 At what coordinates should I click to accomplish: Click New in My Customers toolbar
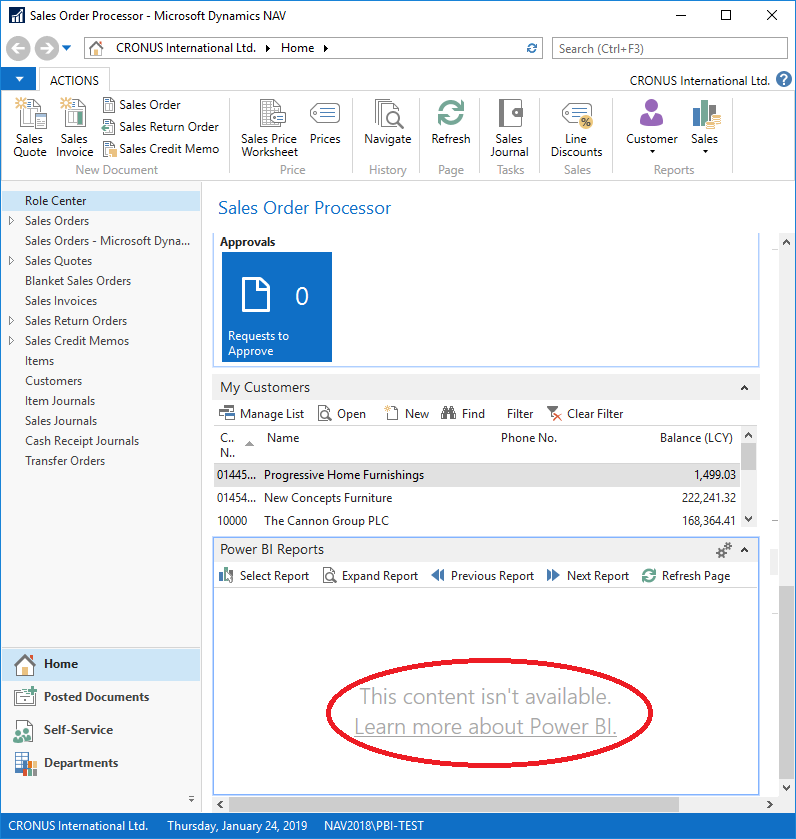pos(407,414)
